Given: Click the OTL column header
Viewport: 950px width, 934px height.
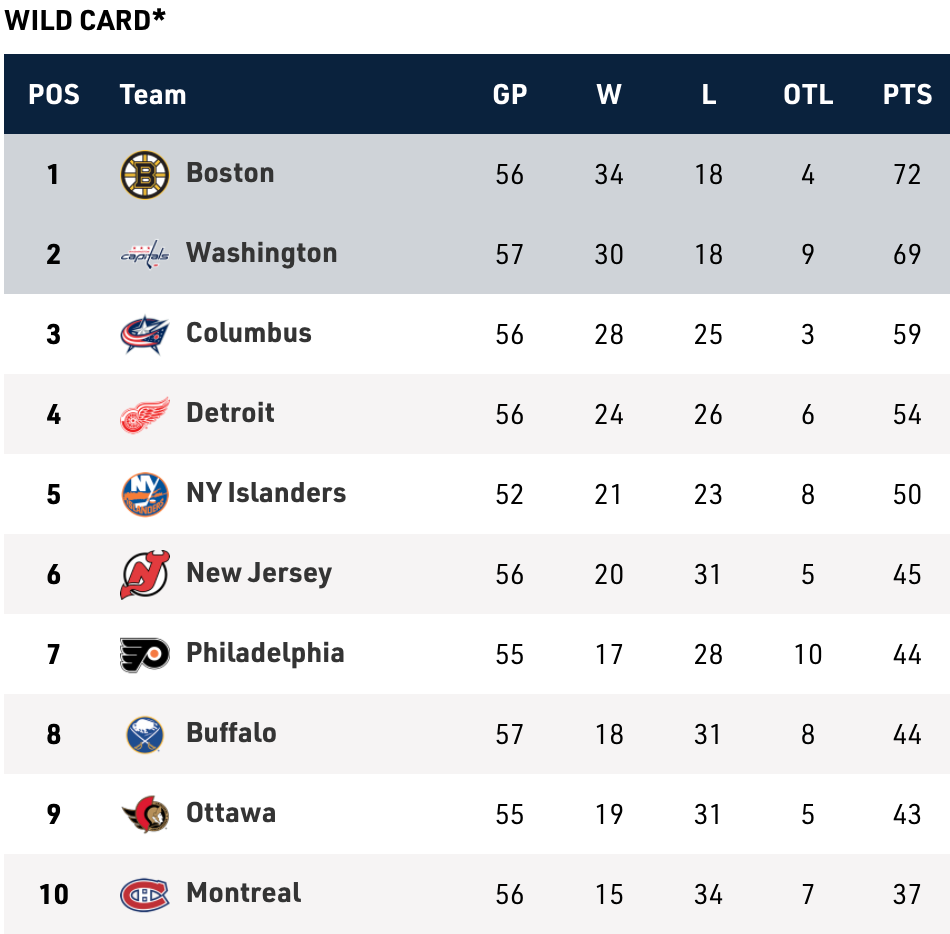Looking at the screenshot, I should point(808,95).
